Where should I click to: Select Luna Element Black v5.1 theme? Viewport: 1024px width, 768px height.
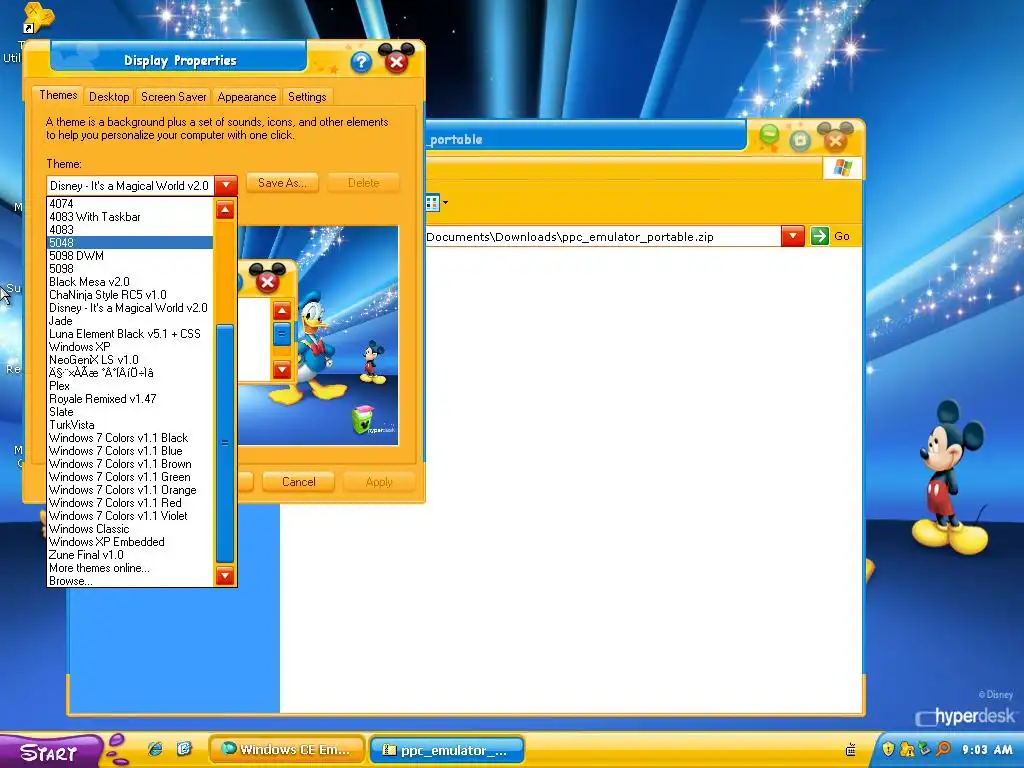[131, 334]
